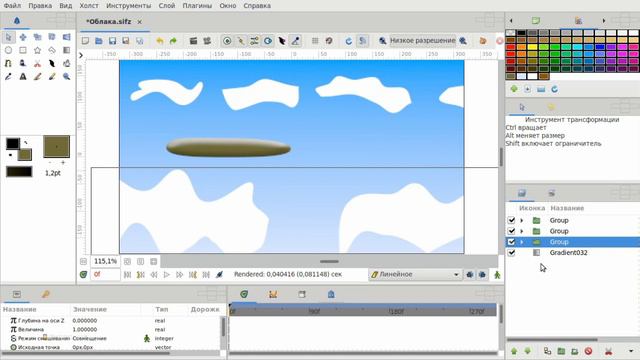The width and height of the screenshot is (640, 360).
Task: Select the Smooth Move tool
Action: point(23,38)
